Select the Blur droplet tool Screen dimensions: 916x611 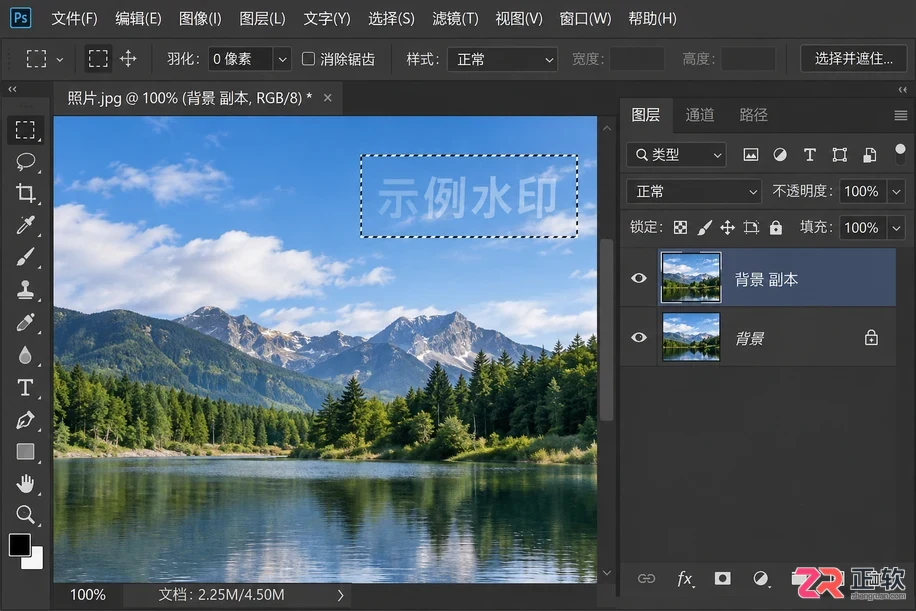click(x=25, y=355)
